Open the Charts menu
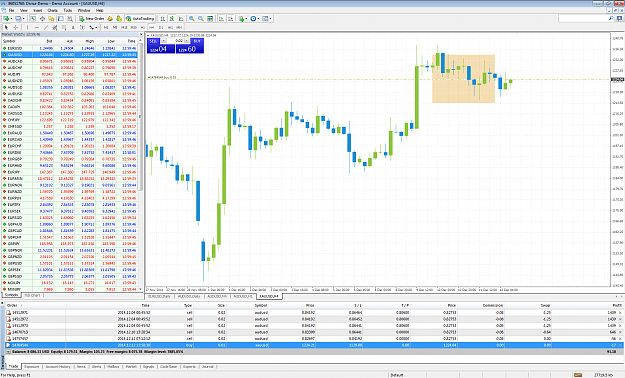 (53, 10)
